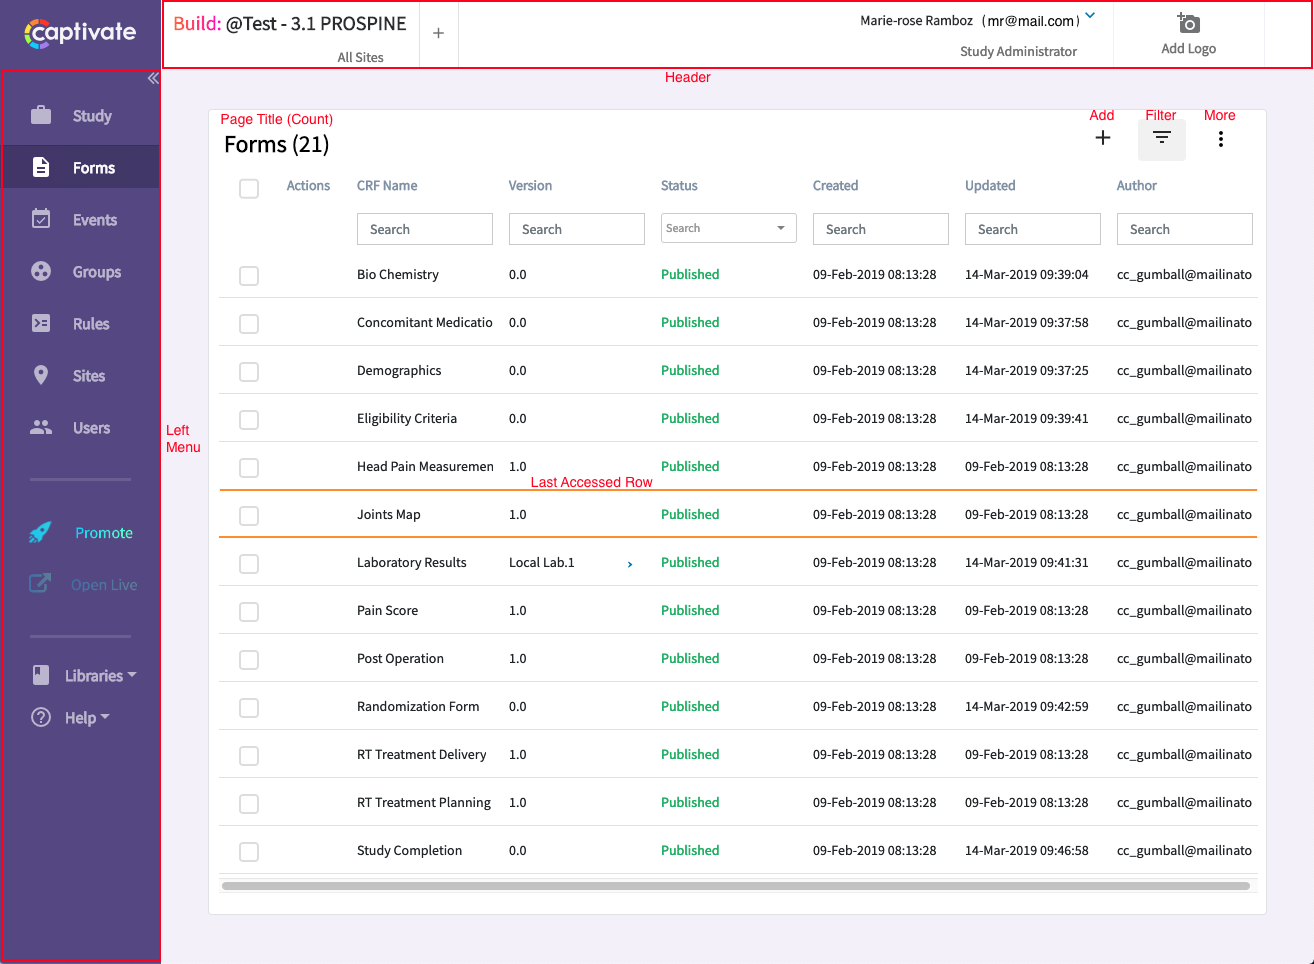
Task: Click the Add Logo camera icon
Action: 1188,24
